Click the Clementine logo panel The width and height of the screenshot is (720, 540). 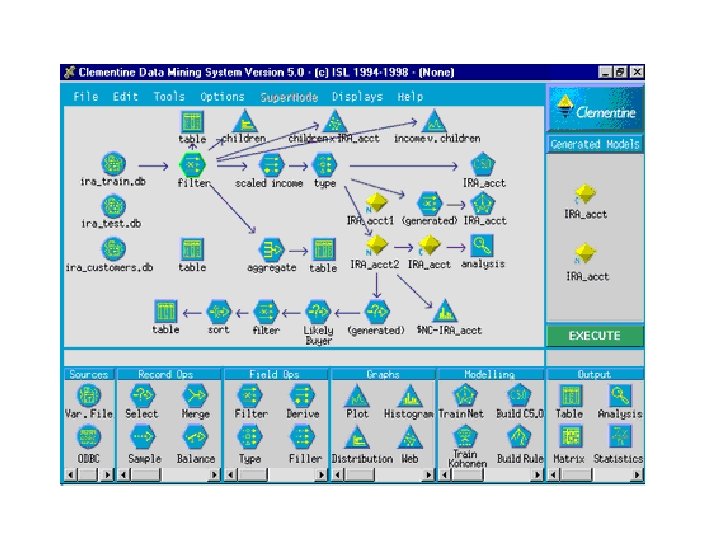595,108
